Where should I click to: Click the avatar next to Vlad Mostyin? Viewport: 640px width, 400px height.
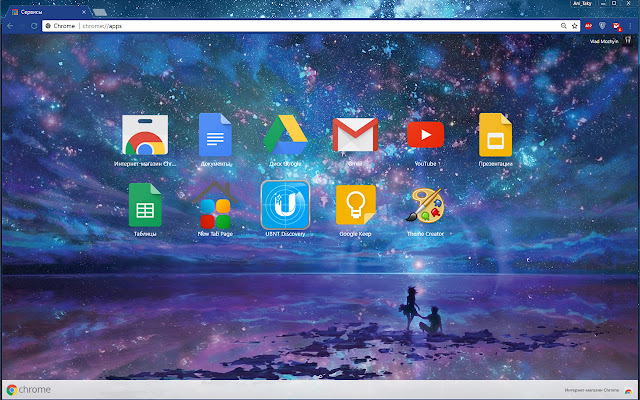(x=627, y=40)
